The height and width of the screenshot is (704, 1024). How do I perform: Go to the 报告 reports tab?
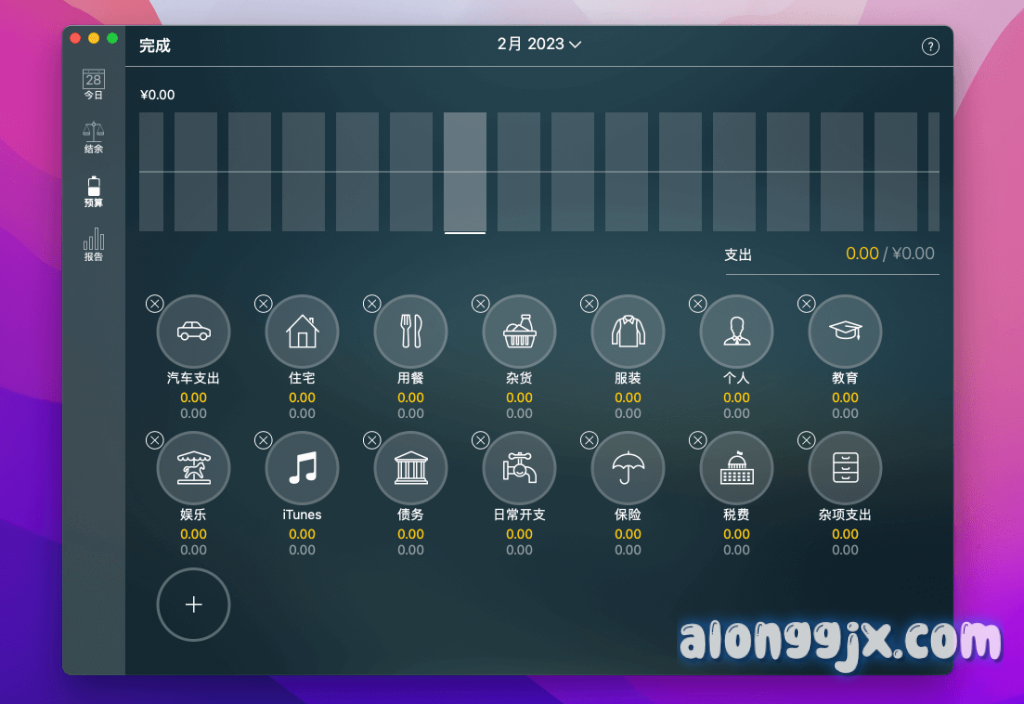point(93,245)
